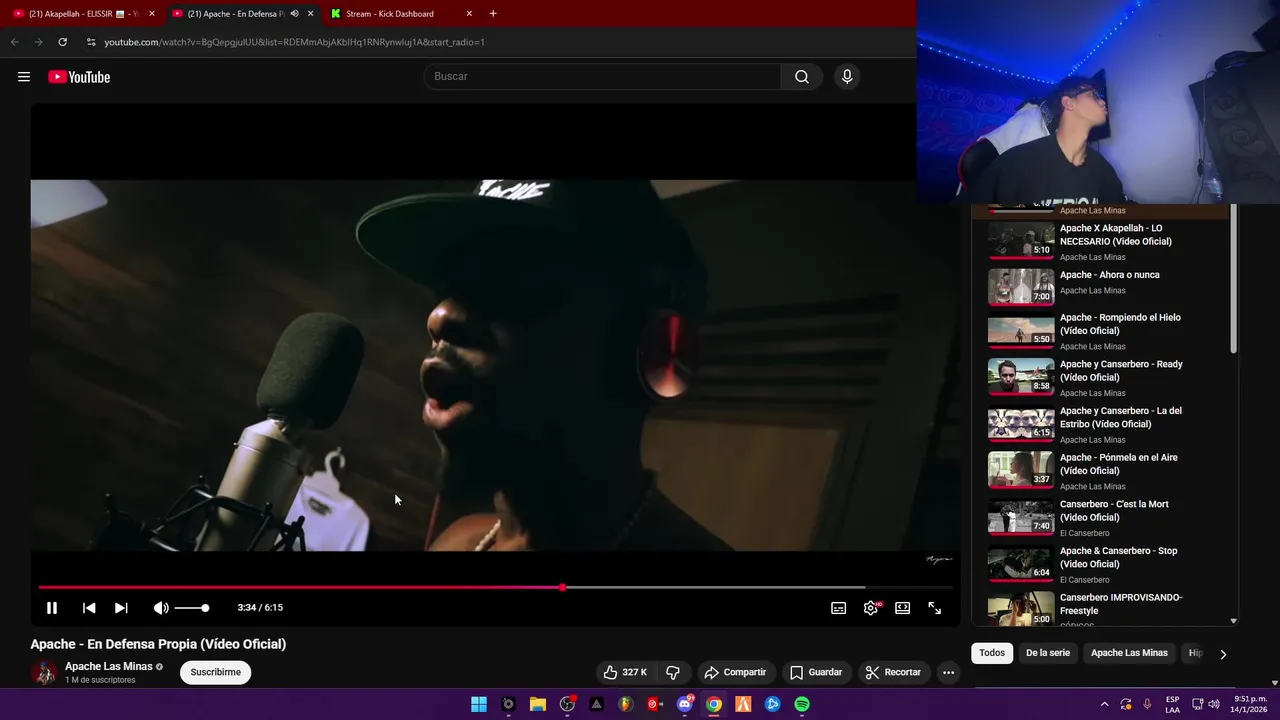This screenshot has width=1280, height=720.
Task: Open the Apache Las Minas channel name
Action: (x=109, y=666)
